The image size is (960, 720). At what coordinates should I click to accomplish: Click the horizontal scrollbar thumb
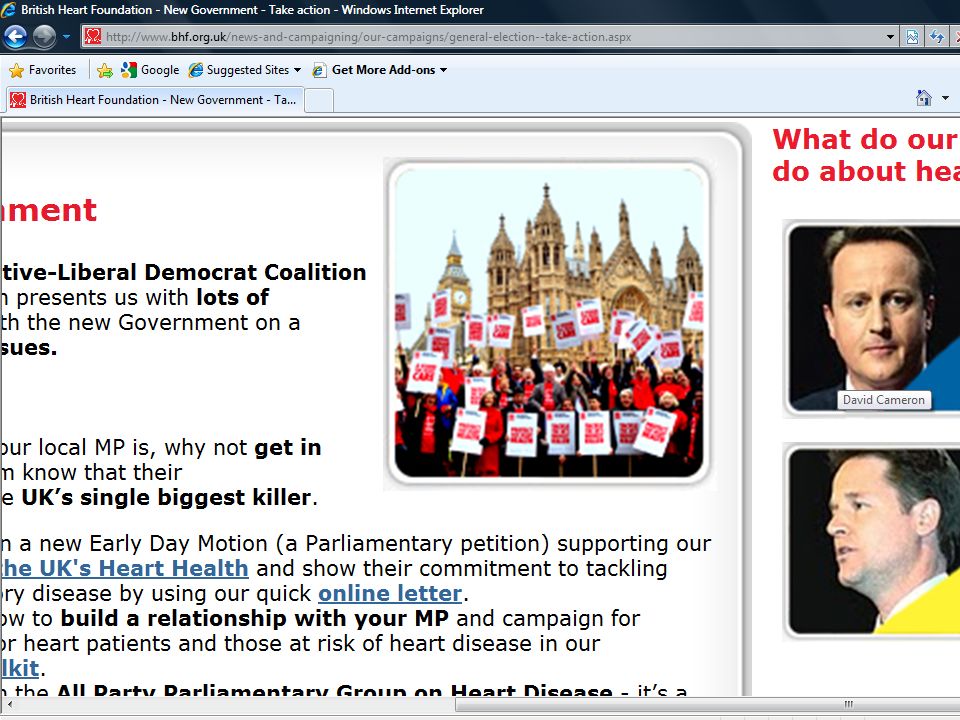coord(707,704)
